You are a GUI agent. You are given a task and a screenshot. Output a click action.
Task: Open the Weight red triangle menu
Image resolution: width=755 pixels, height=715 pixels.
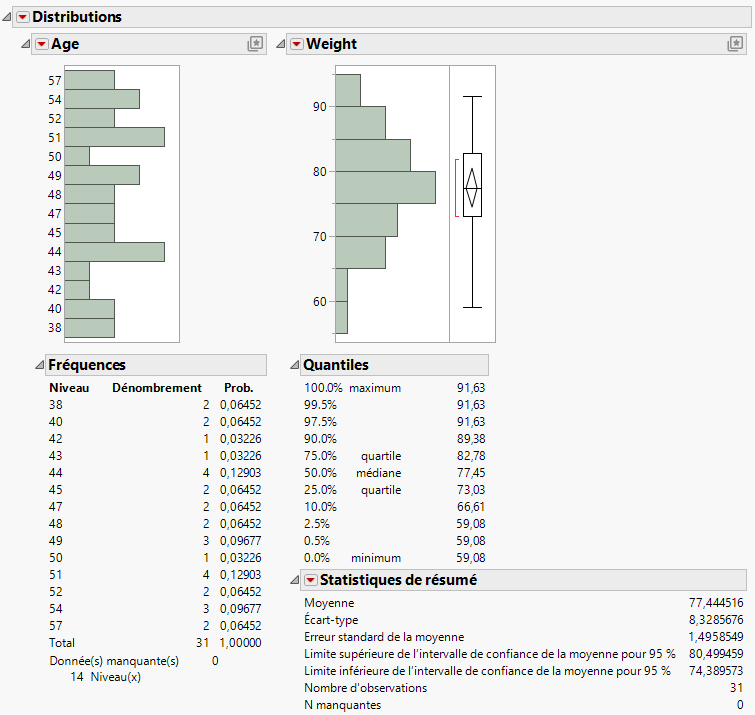click(x=297, y=44)
